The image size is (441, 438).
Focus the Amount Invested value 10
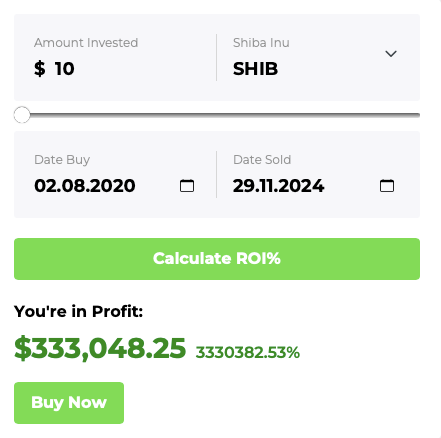click(64, 69)
